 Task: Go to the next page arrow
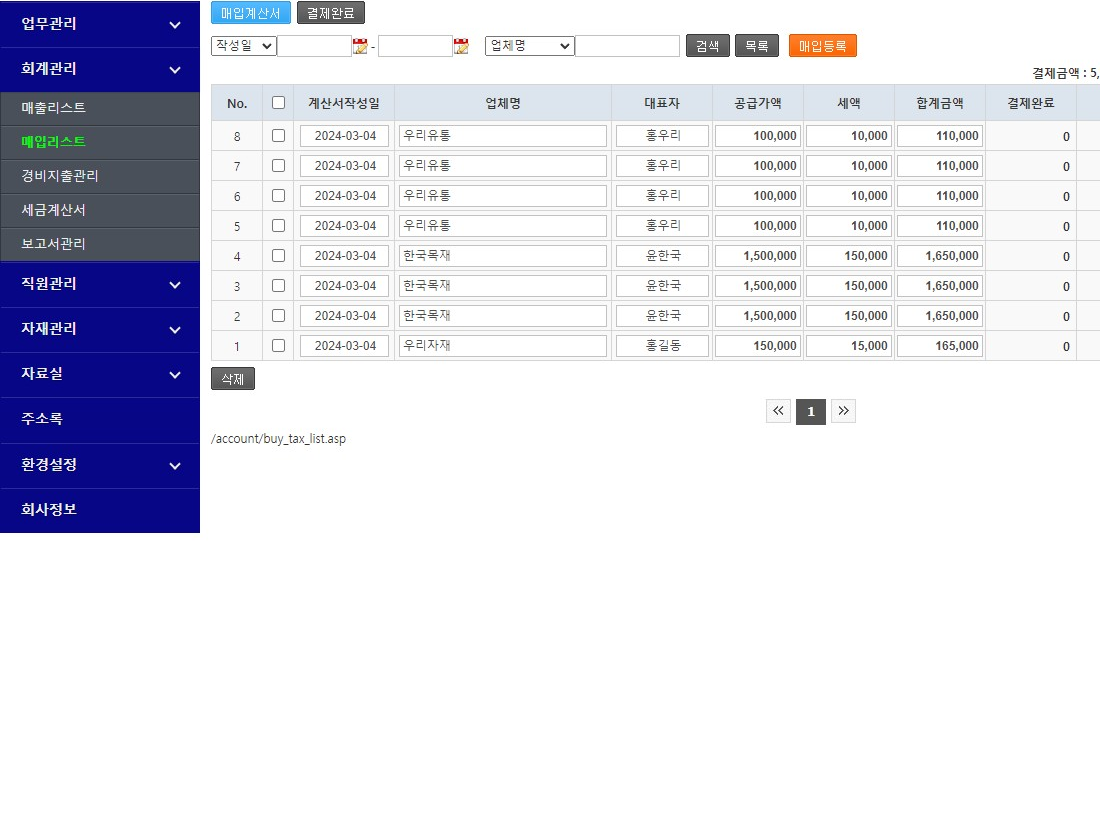843,411
